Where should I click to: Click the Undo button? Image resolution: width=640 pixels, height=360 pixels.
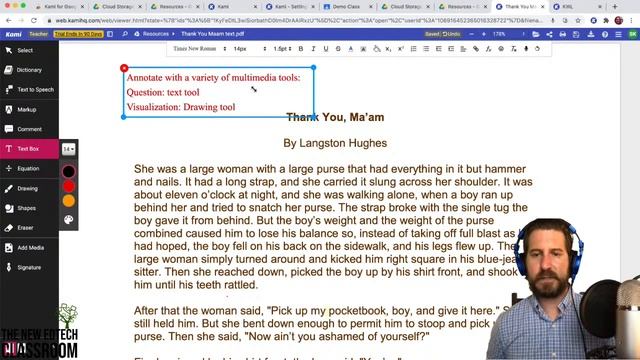click(451, 34)
